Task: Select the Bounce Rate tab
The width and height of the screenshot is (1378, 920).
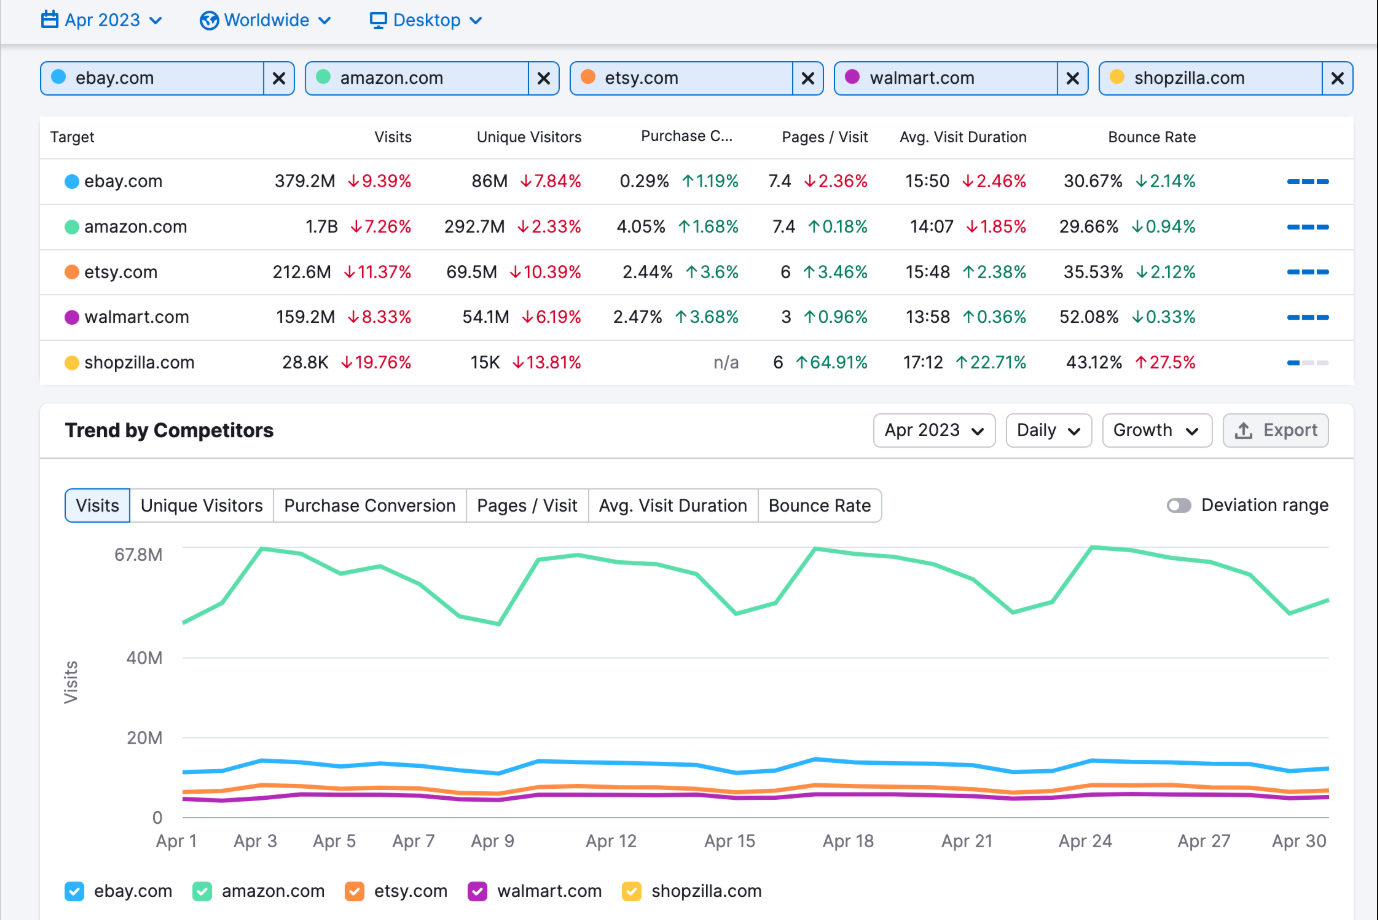Action: [x=819, y=505]
